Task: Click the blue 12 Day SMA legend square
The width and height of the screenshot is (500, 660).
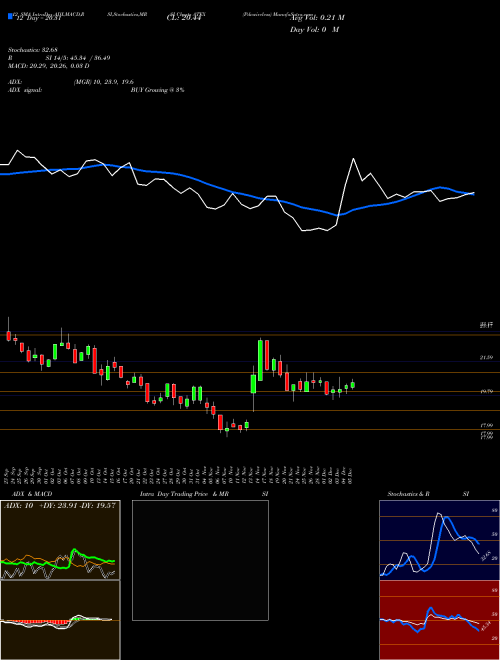Action: point(10,16)
